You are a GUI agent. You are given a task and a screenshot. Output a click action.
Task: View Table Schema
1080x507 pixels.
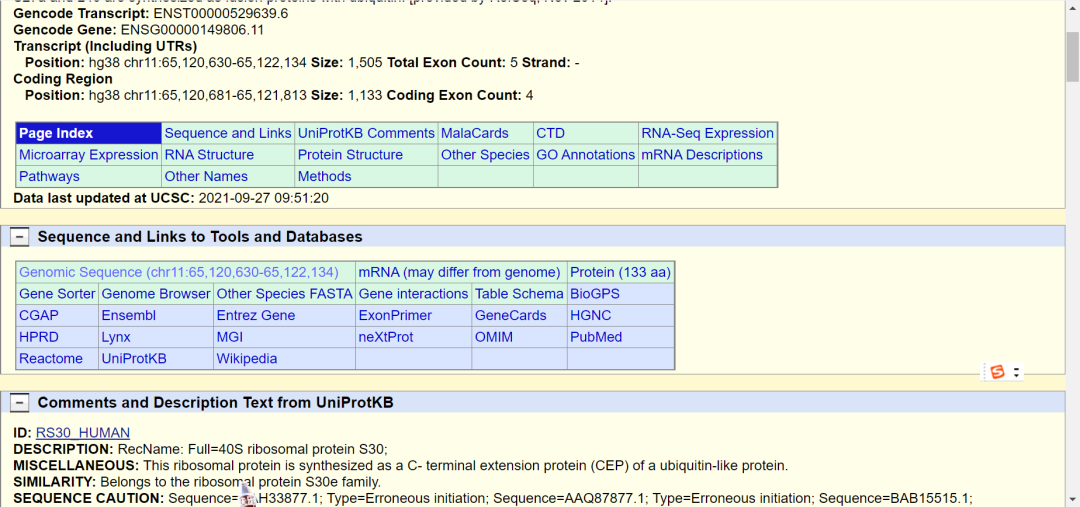click(519, 293)
